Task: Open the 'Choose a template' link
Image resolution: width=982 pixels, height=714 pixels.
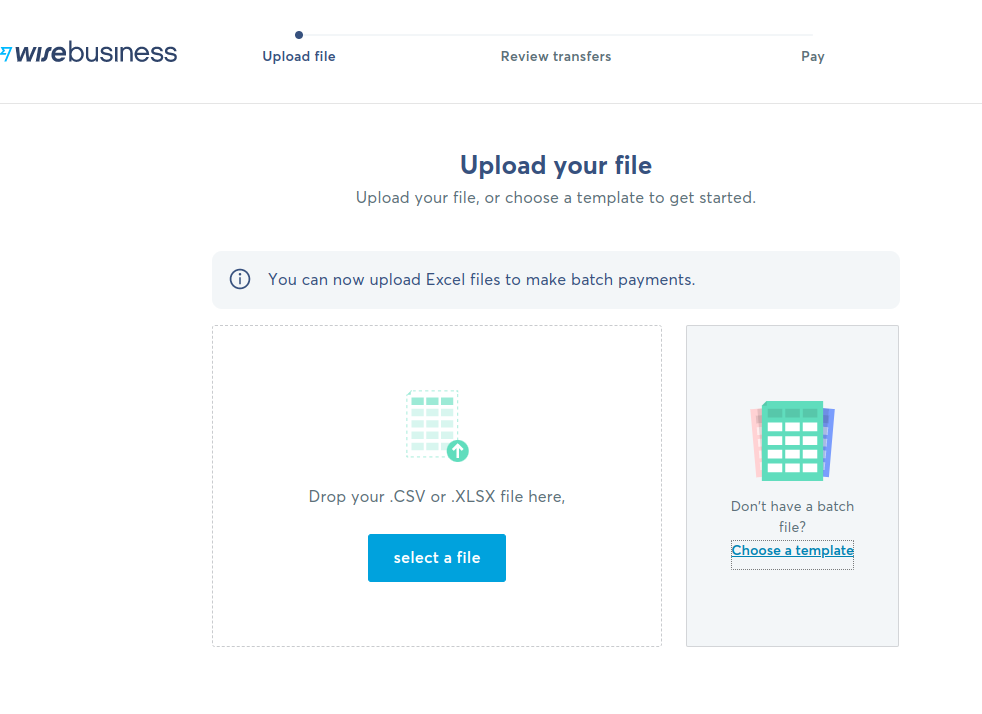Action: (x=792, y=551)
